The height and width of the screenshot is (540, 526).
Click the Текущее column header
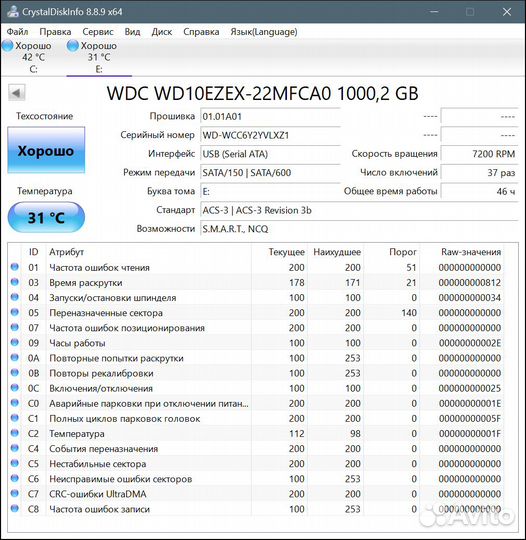click(287, 252)
